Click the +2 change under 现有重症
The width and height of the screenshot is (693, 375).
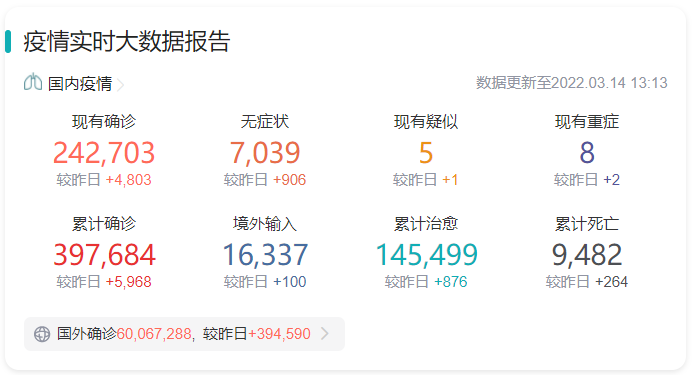(x=612, y=180)
